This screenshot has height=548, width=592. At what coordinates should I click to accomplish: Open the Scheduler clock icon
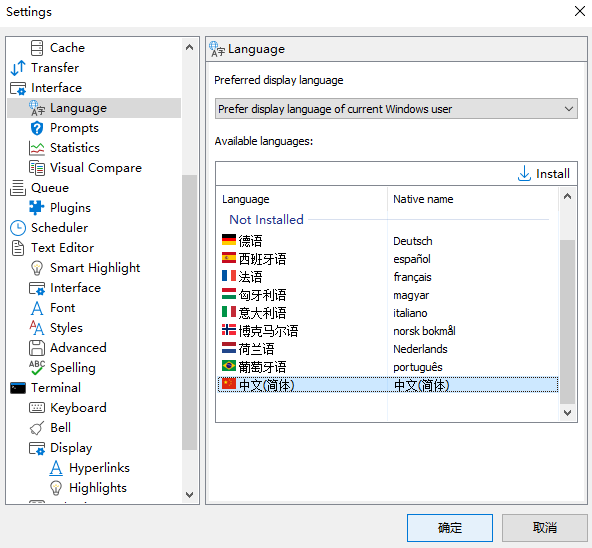pos(18,228)
